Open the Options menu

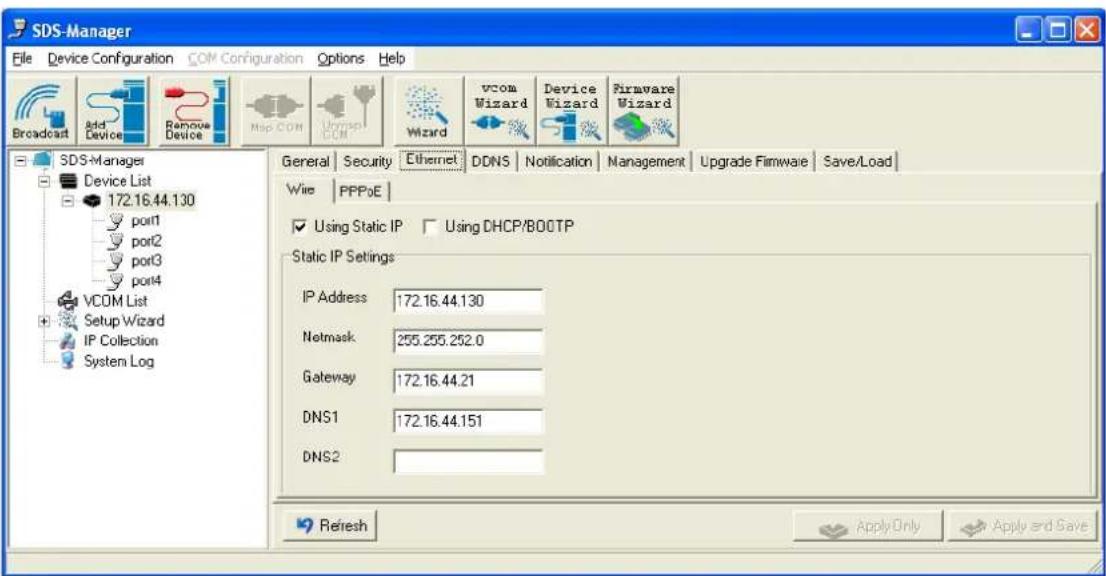(x=341, y=59)
